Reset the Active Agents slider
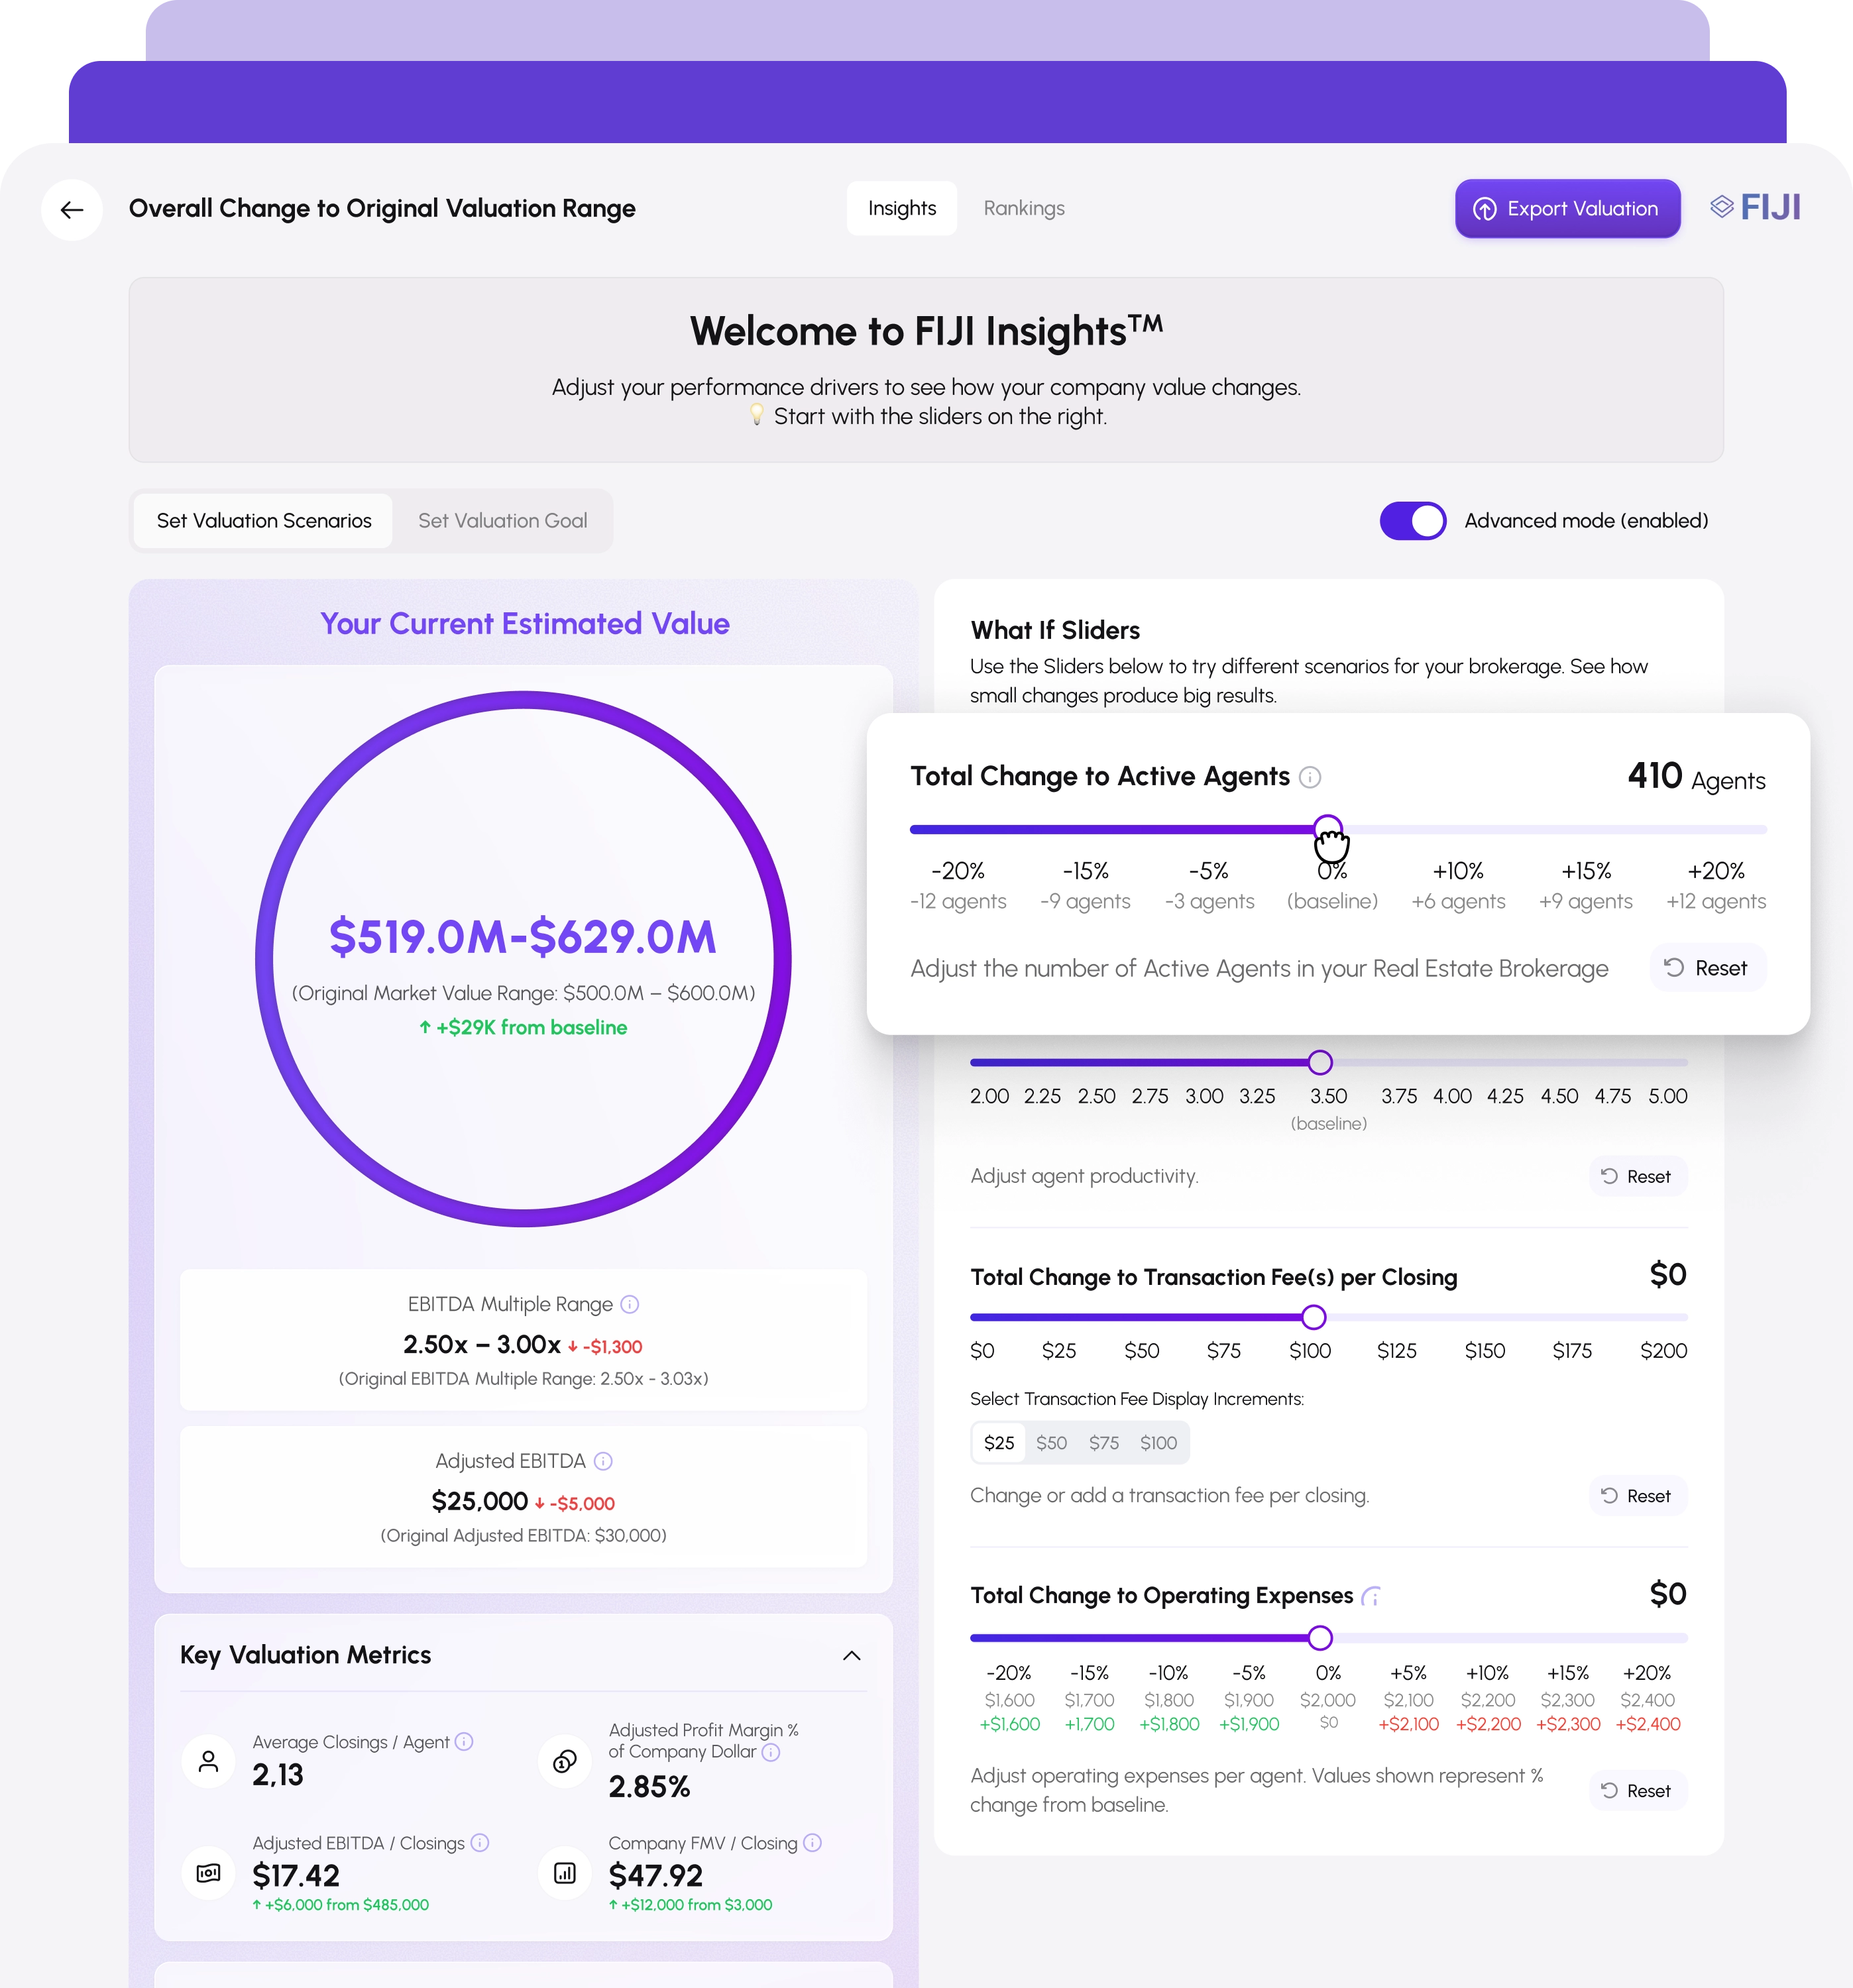 click(x=1707, y=968)
